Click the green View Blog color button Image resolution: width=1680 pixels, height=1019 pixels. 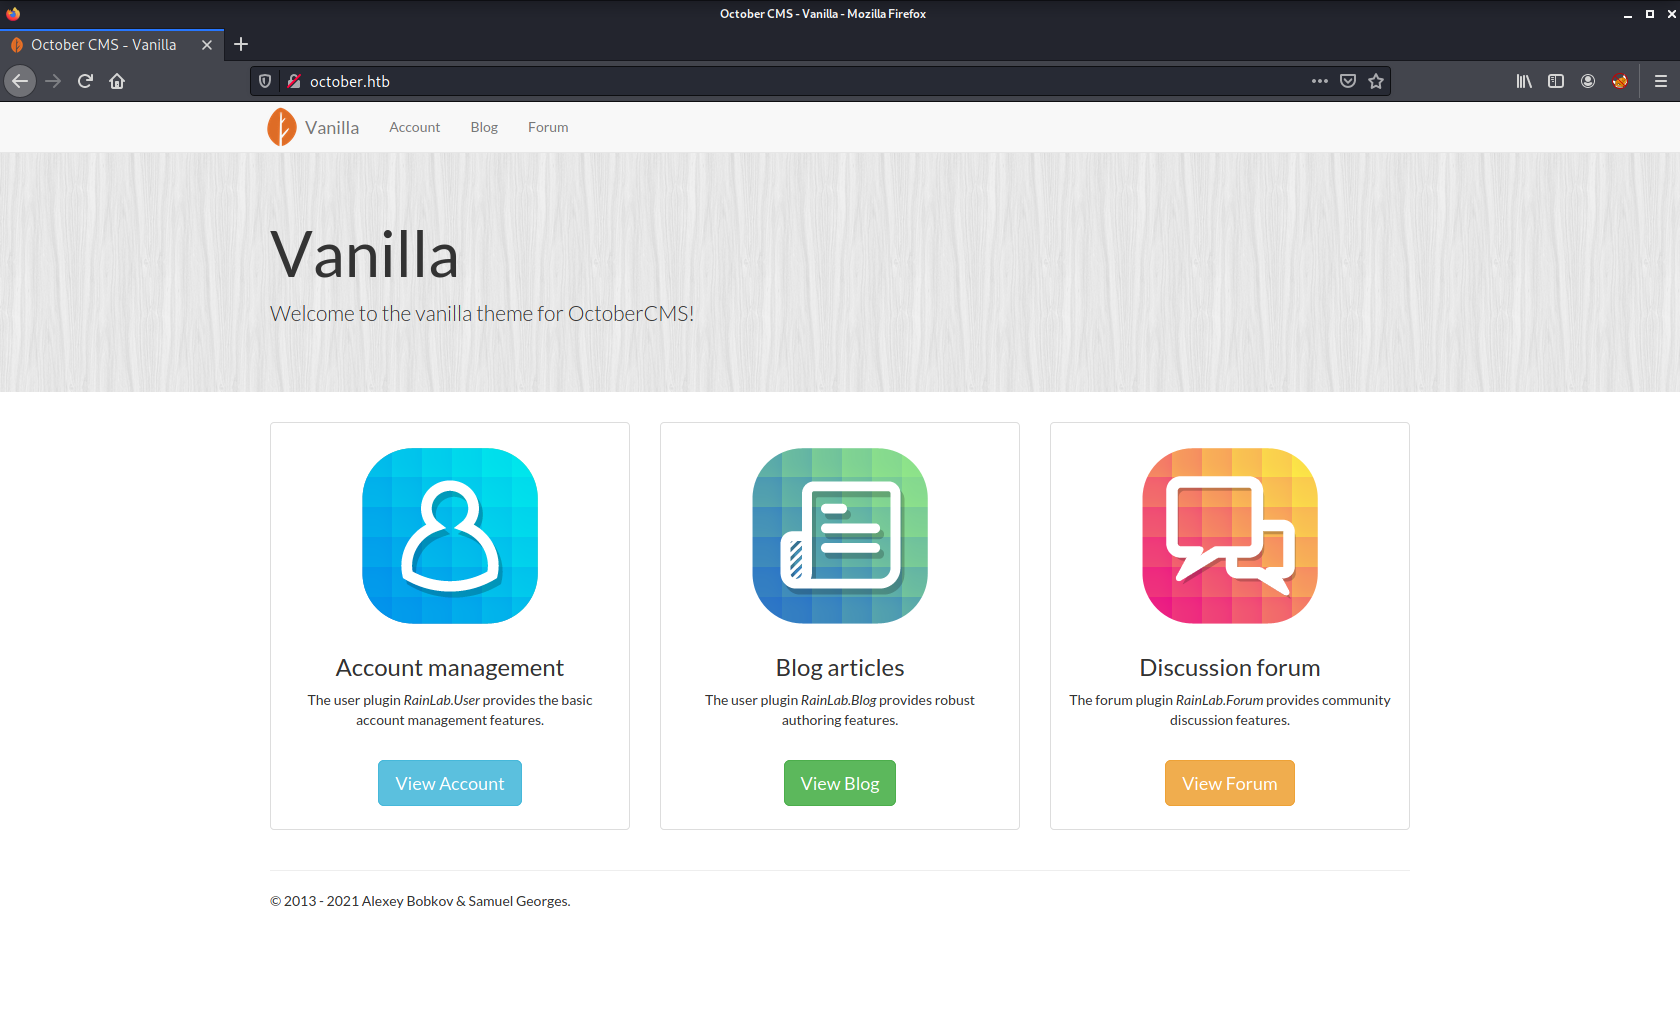click(x=839, y=783)
